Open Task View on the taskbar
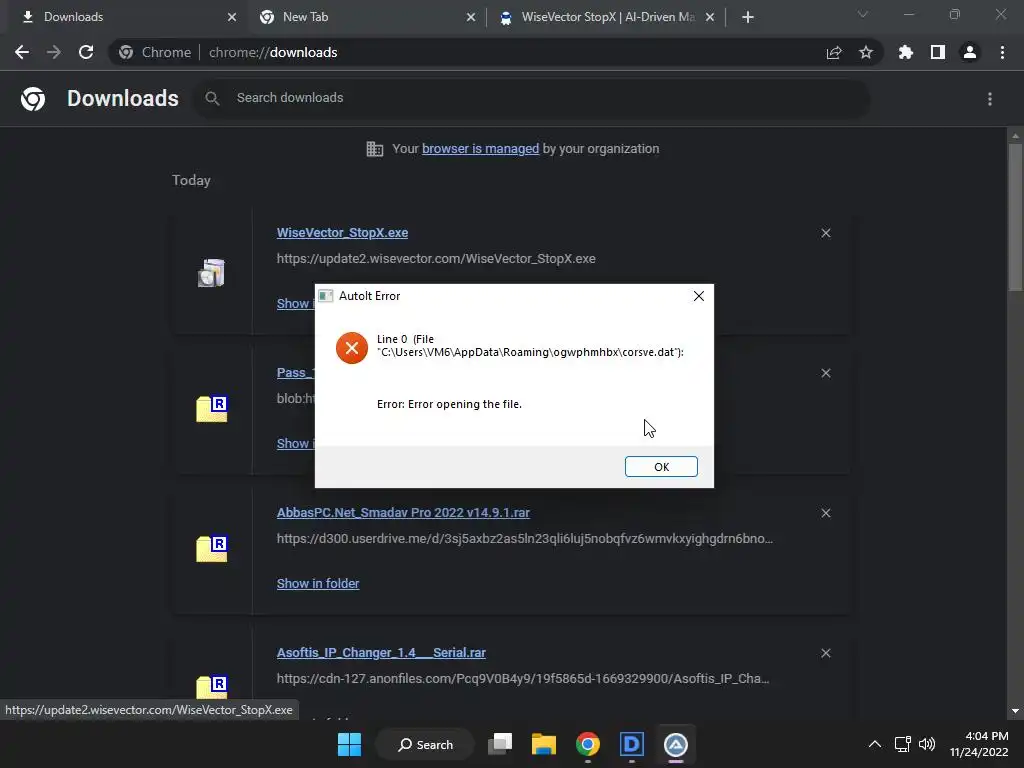This screenshot has width=1024, height=768. pos(501,744)
